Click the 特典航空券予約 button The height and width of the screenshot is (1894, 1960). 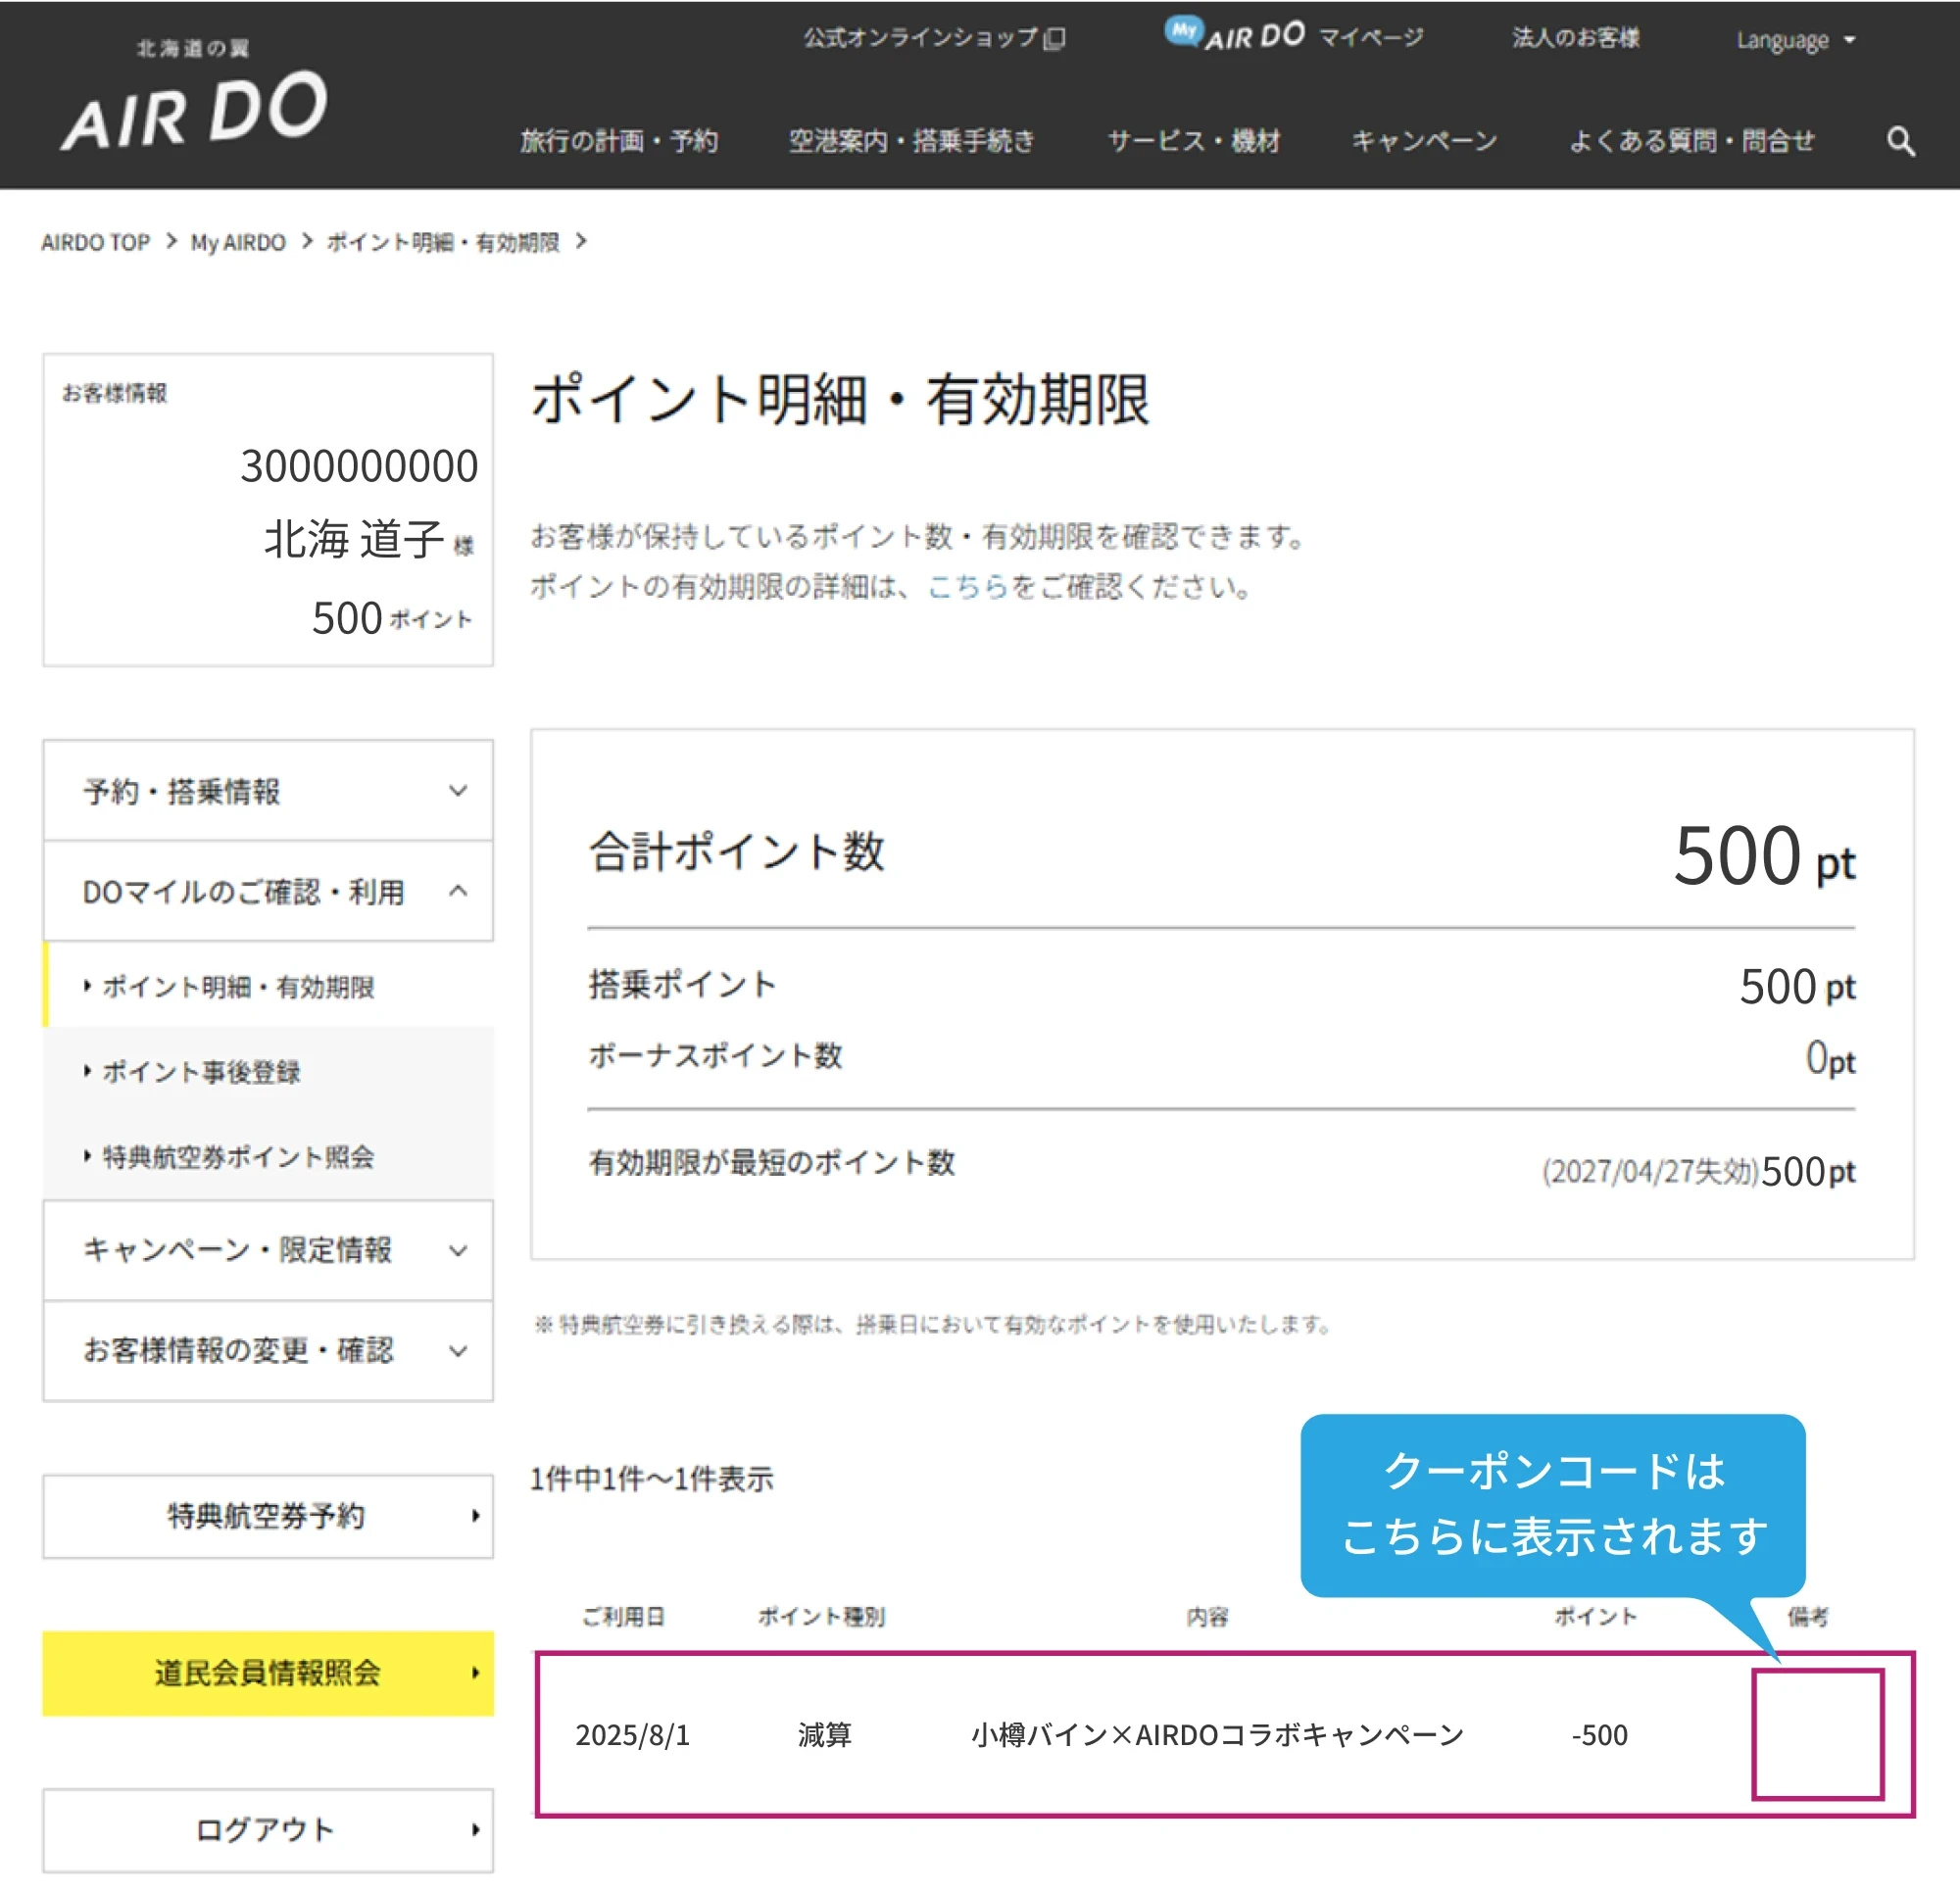coord(268,1516)
